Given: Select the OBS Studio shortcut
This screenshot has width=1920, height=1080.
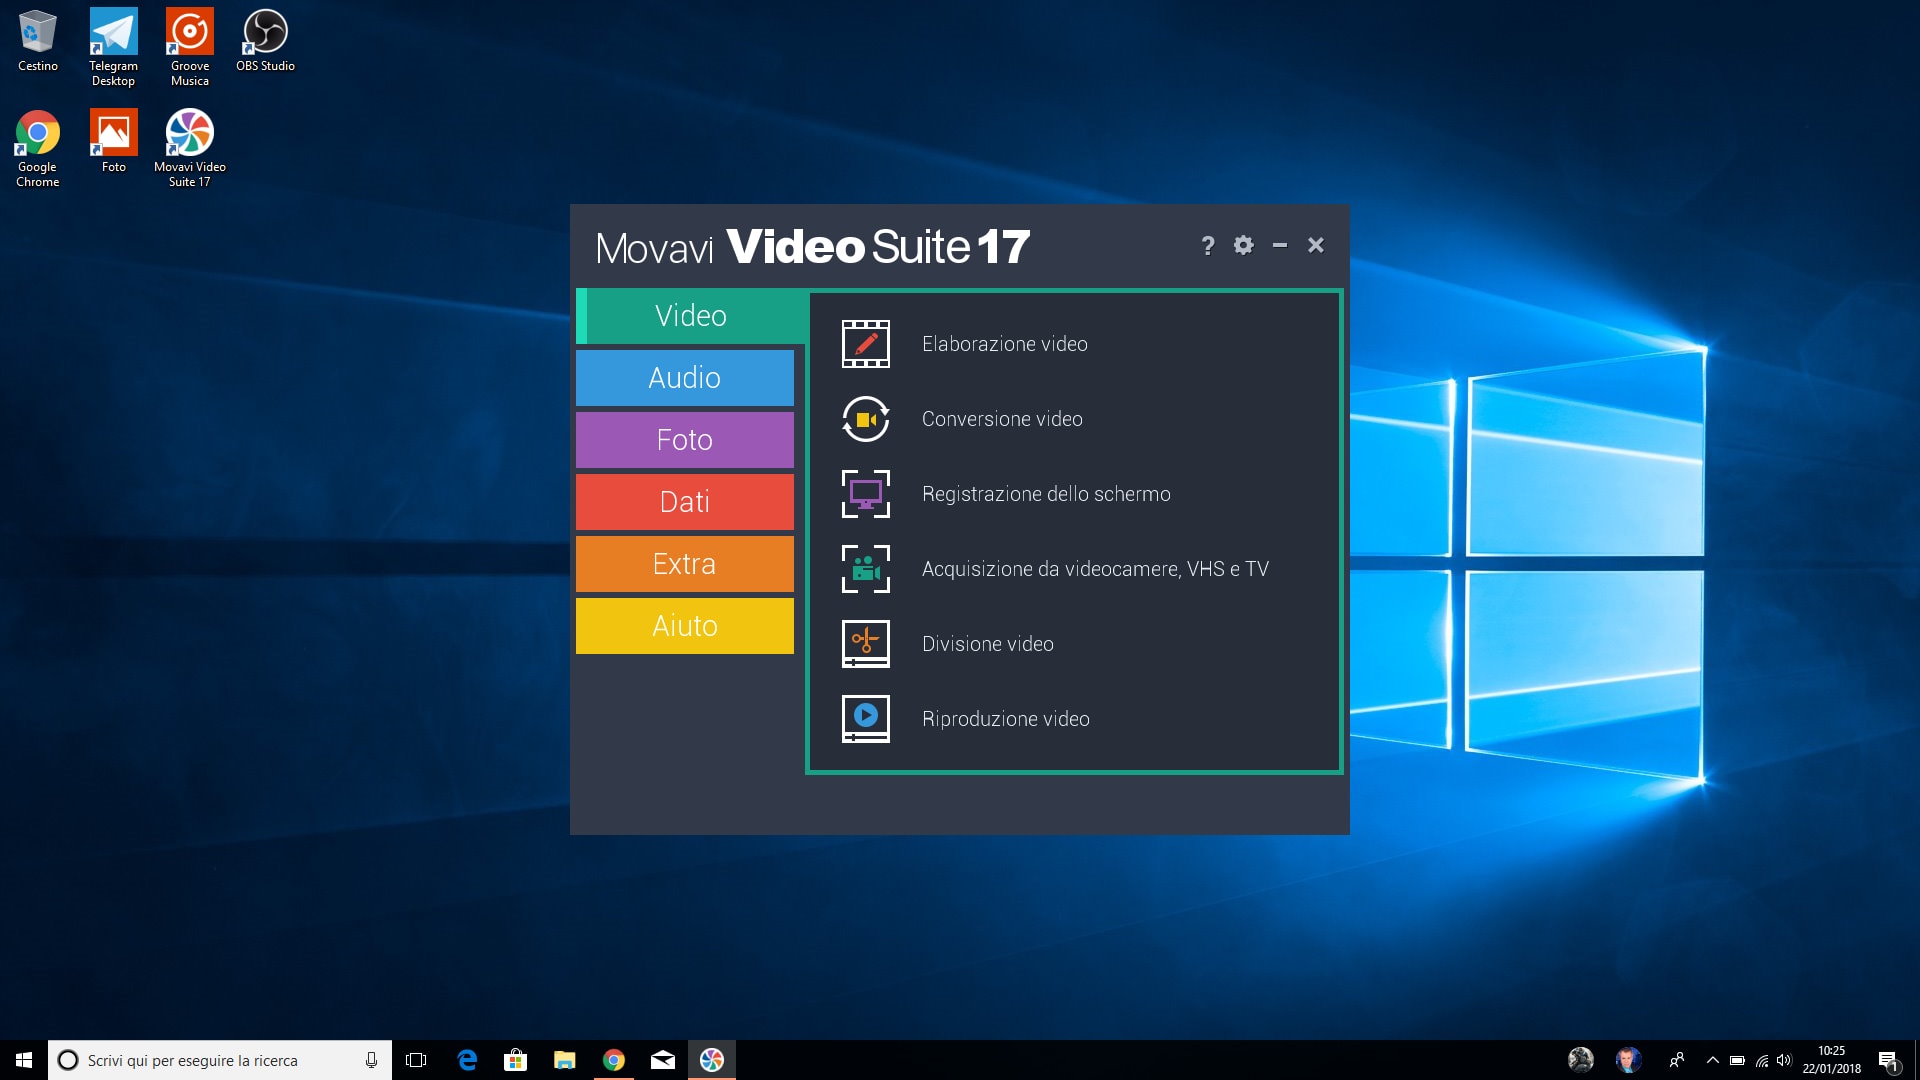Looking at the screenshot, I should pos(265,42).
